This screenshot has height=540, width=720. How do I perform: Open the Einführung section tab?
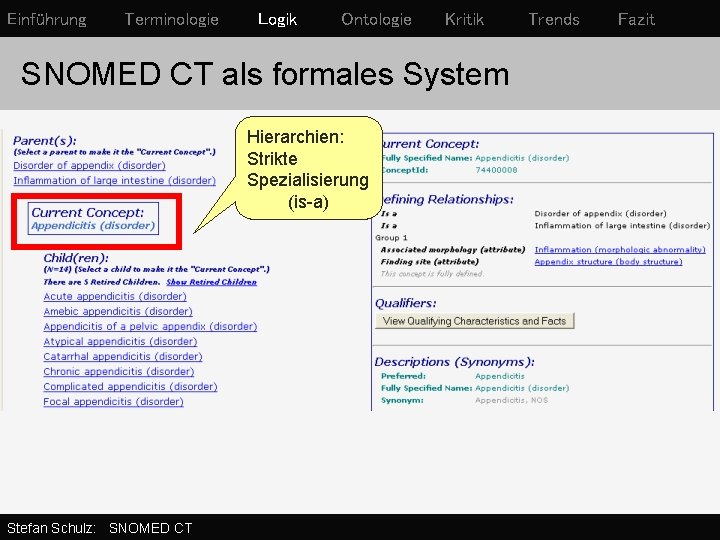tap(47, 19)
